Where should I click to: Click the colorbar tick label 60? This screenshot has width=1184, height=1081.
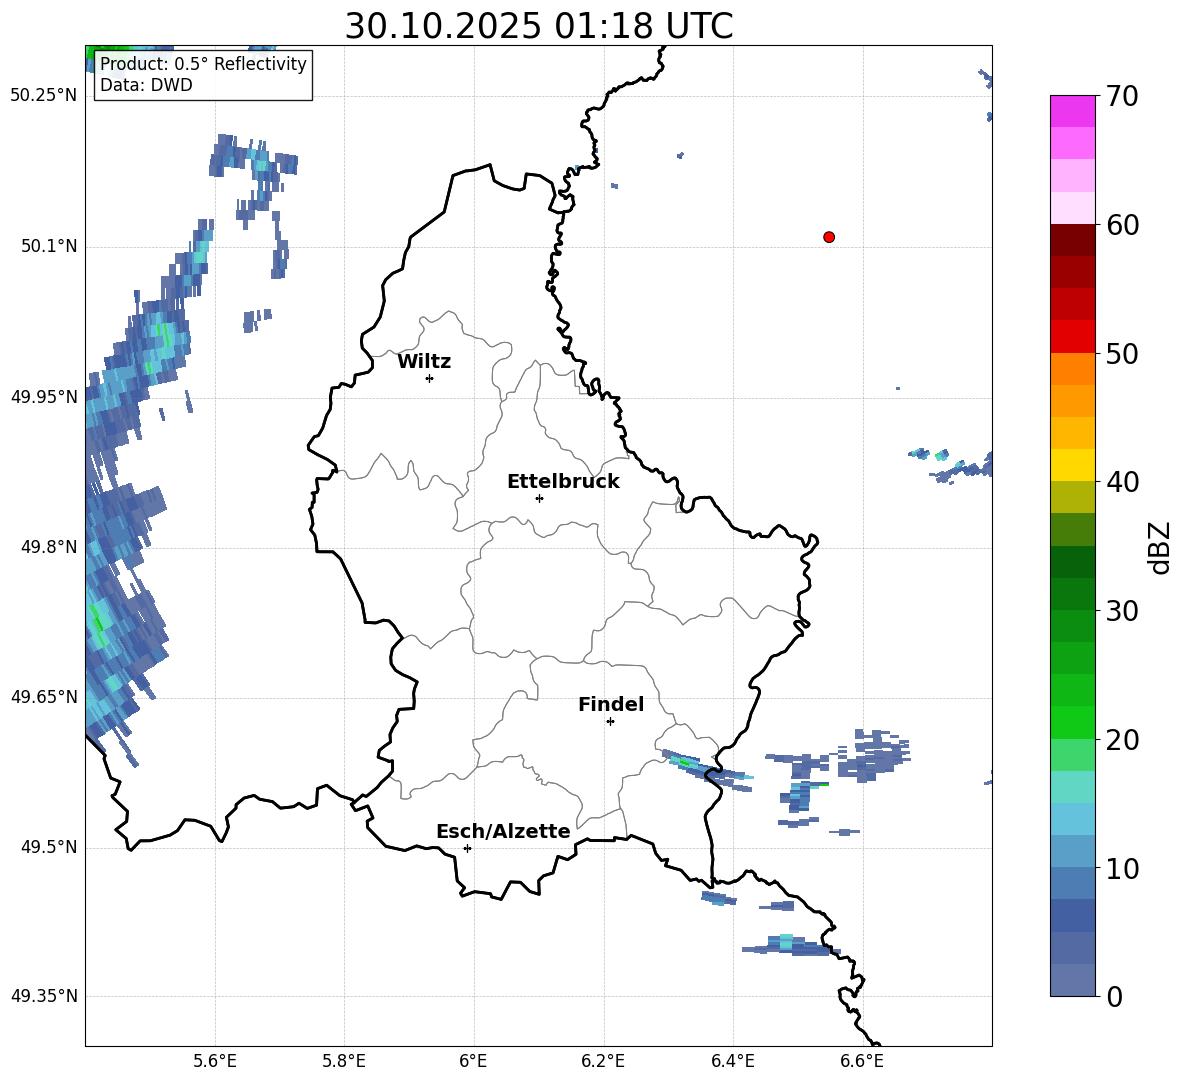pos(1122,225)
